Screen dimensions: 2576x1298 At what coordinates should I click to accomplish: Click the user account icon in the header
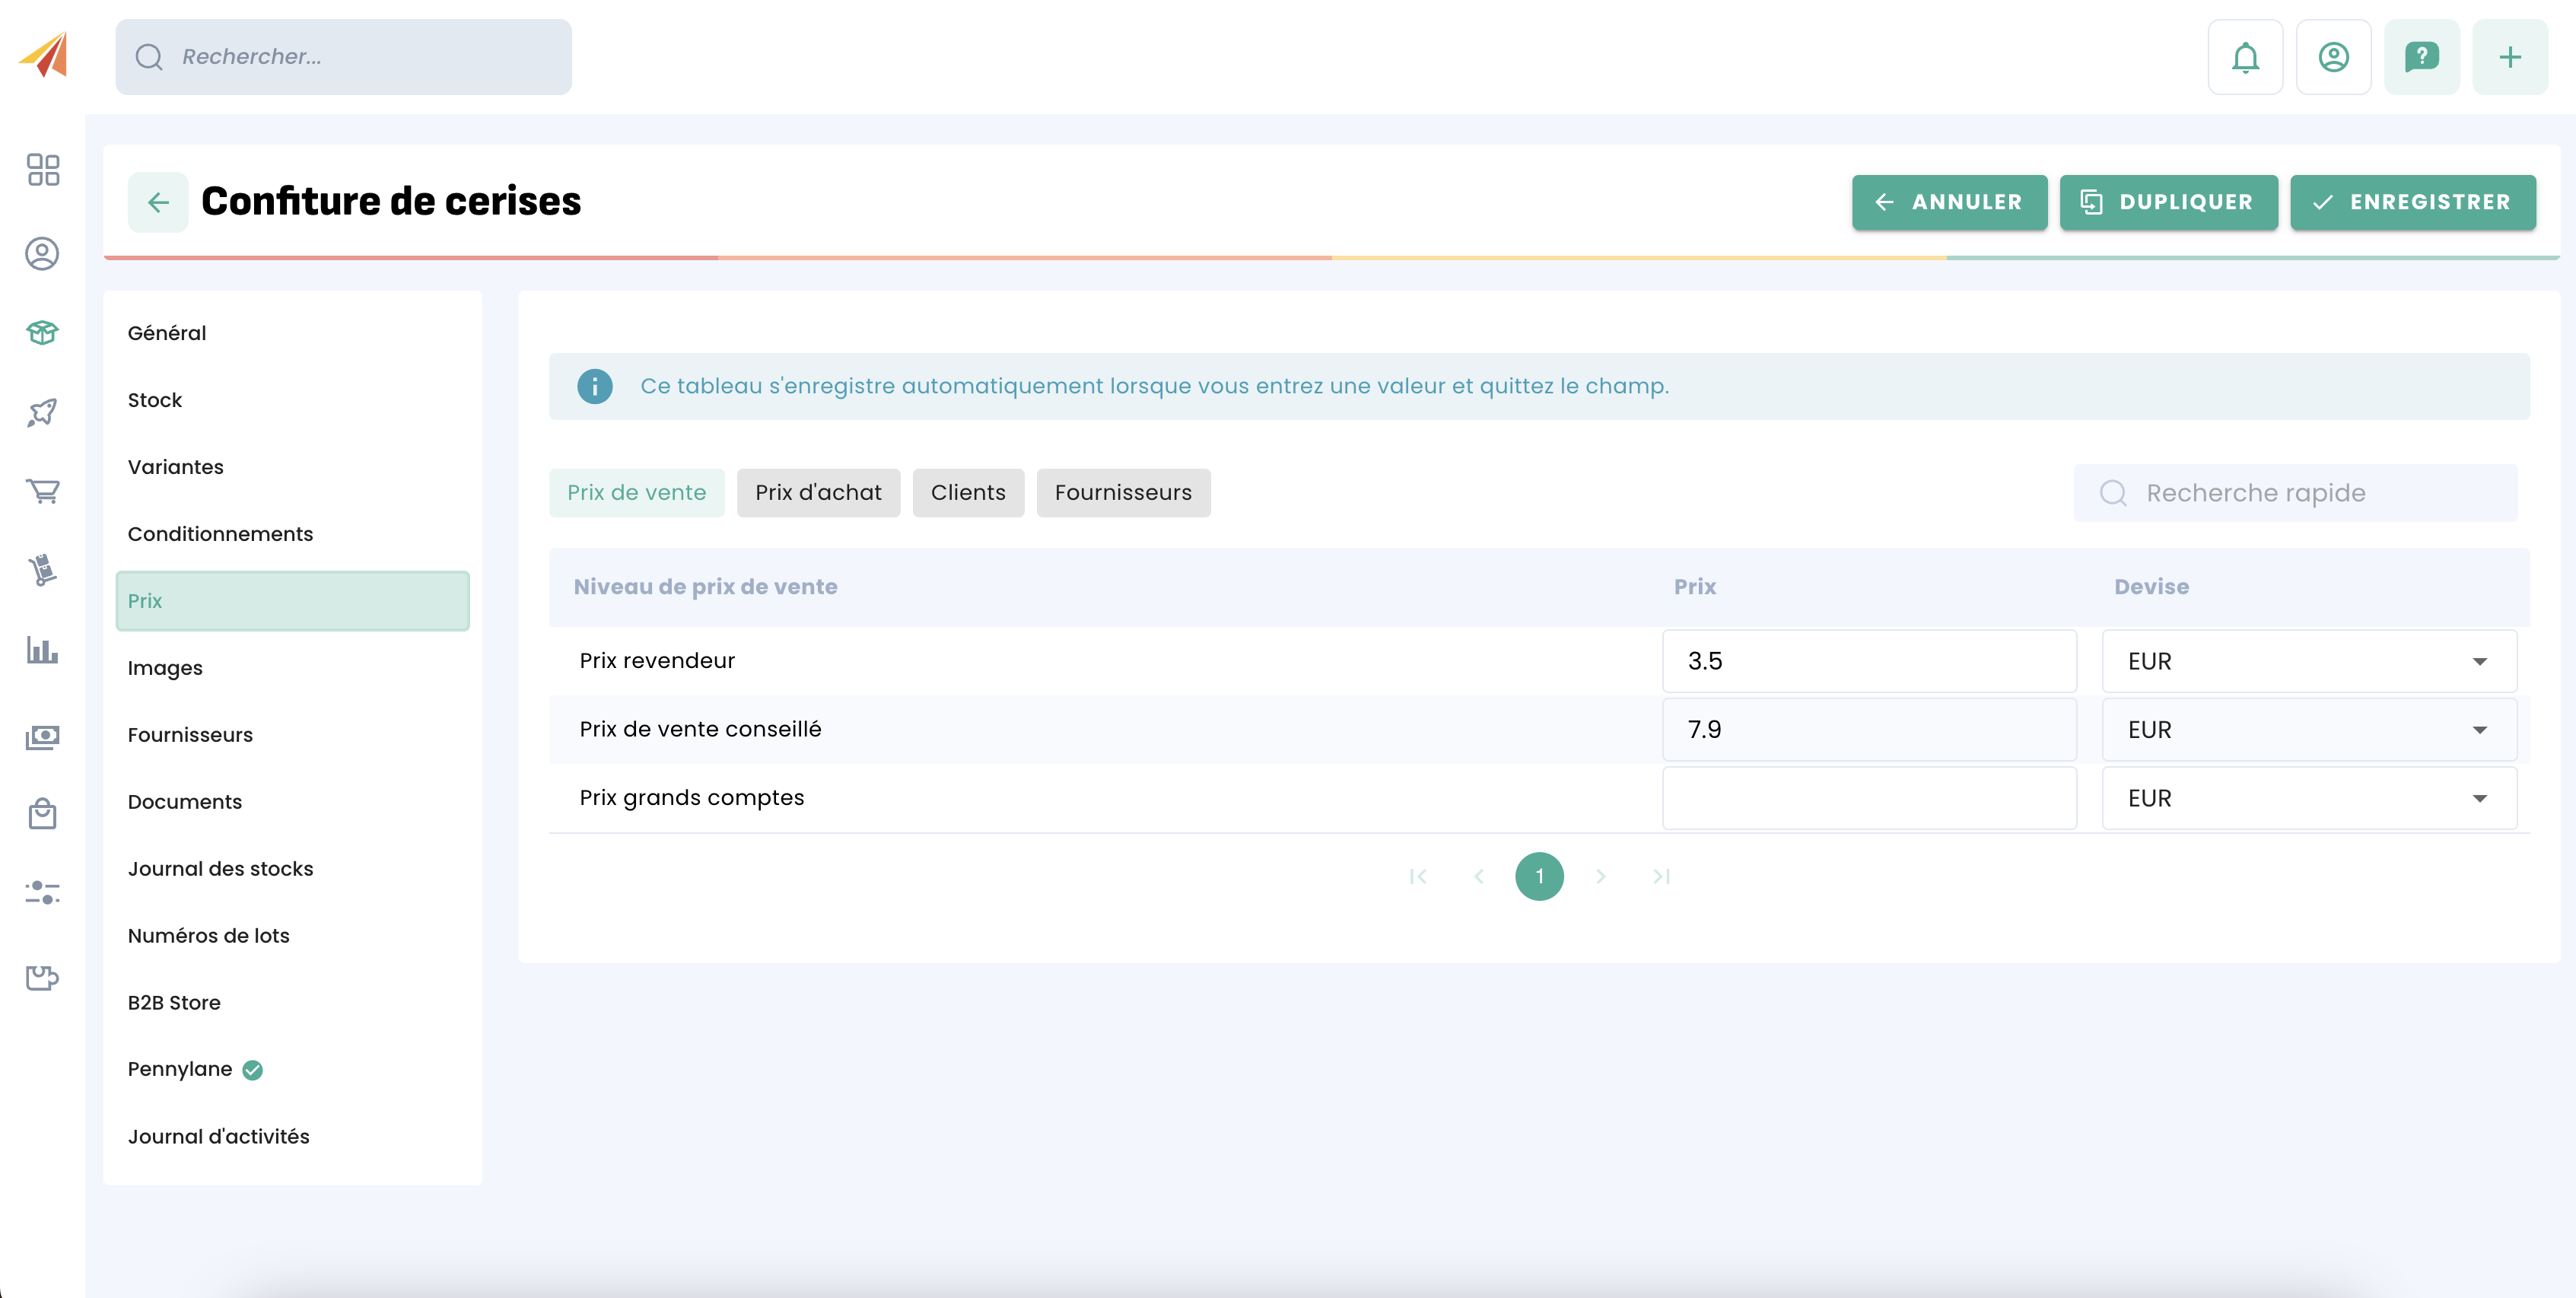(2333, 57)
